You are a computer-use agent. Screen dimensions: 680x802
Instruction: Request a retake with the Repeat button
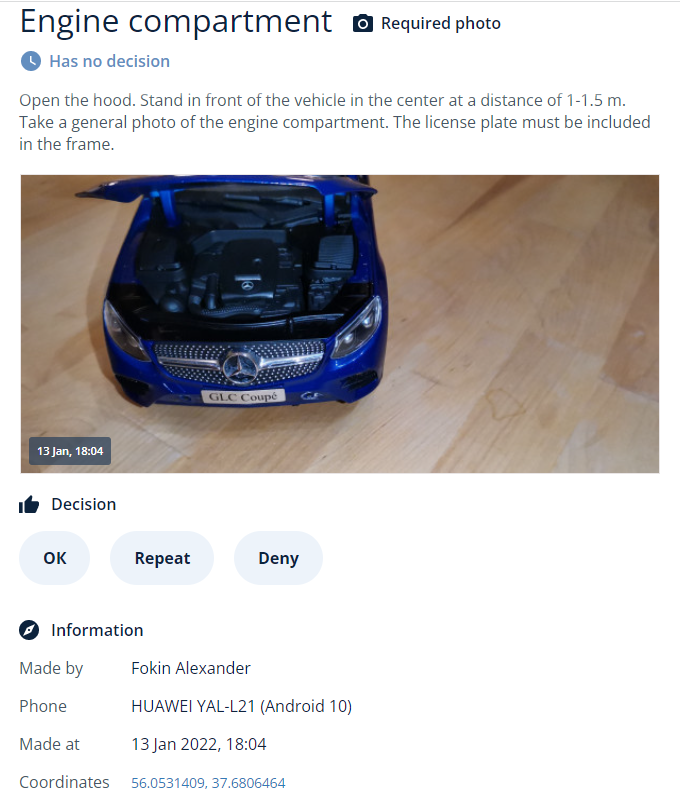tap(162, 558)
